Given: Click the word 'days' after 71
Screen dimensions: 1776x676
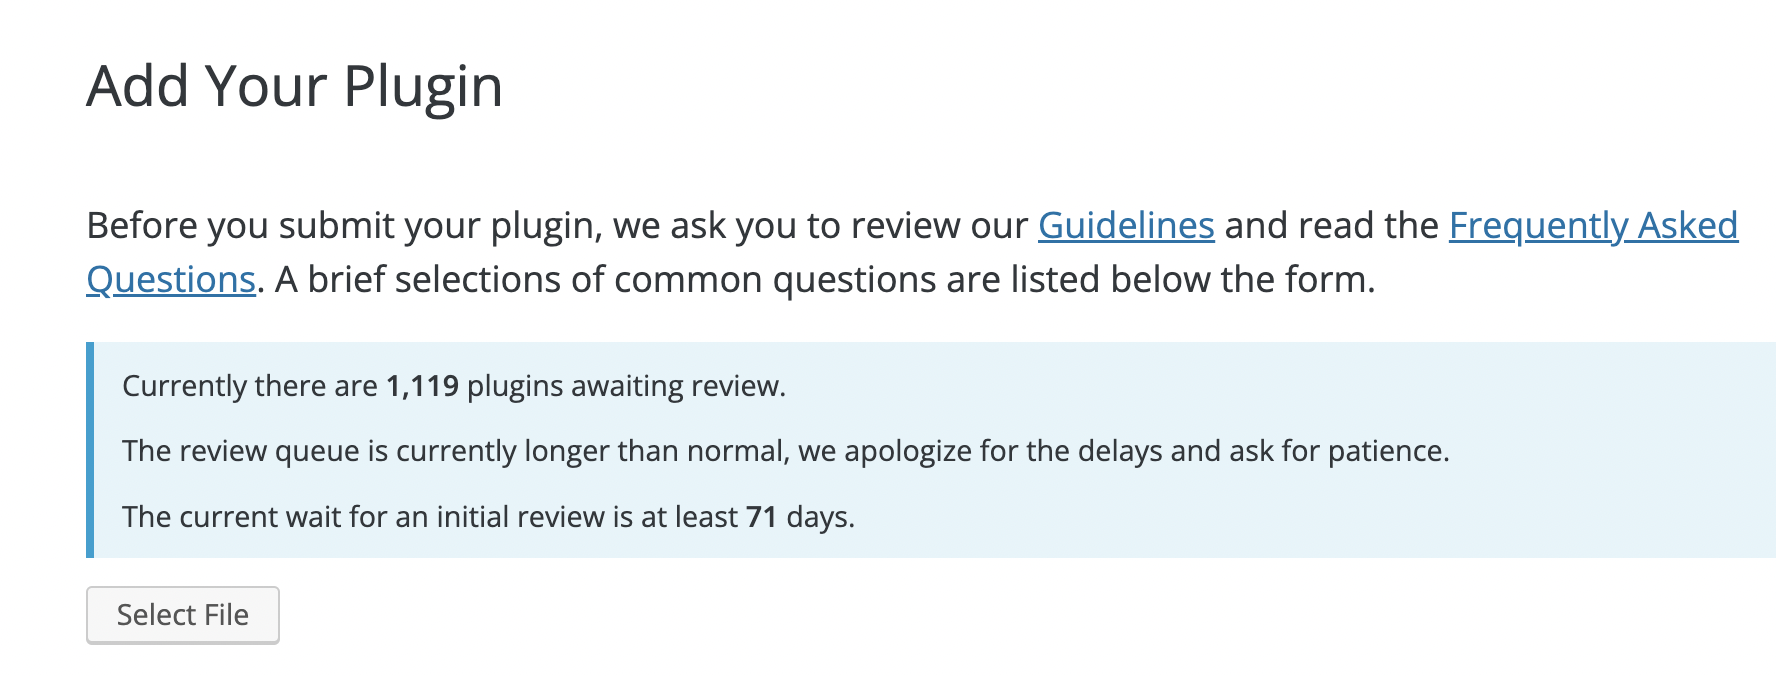Looking at the screenshot, I should point(819,517).
